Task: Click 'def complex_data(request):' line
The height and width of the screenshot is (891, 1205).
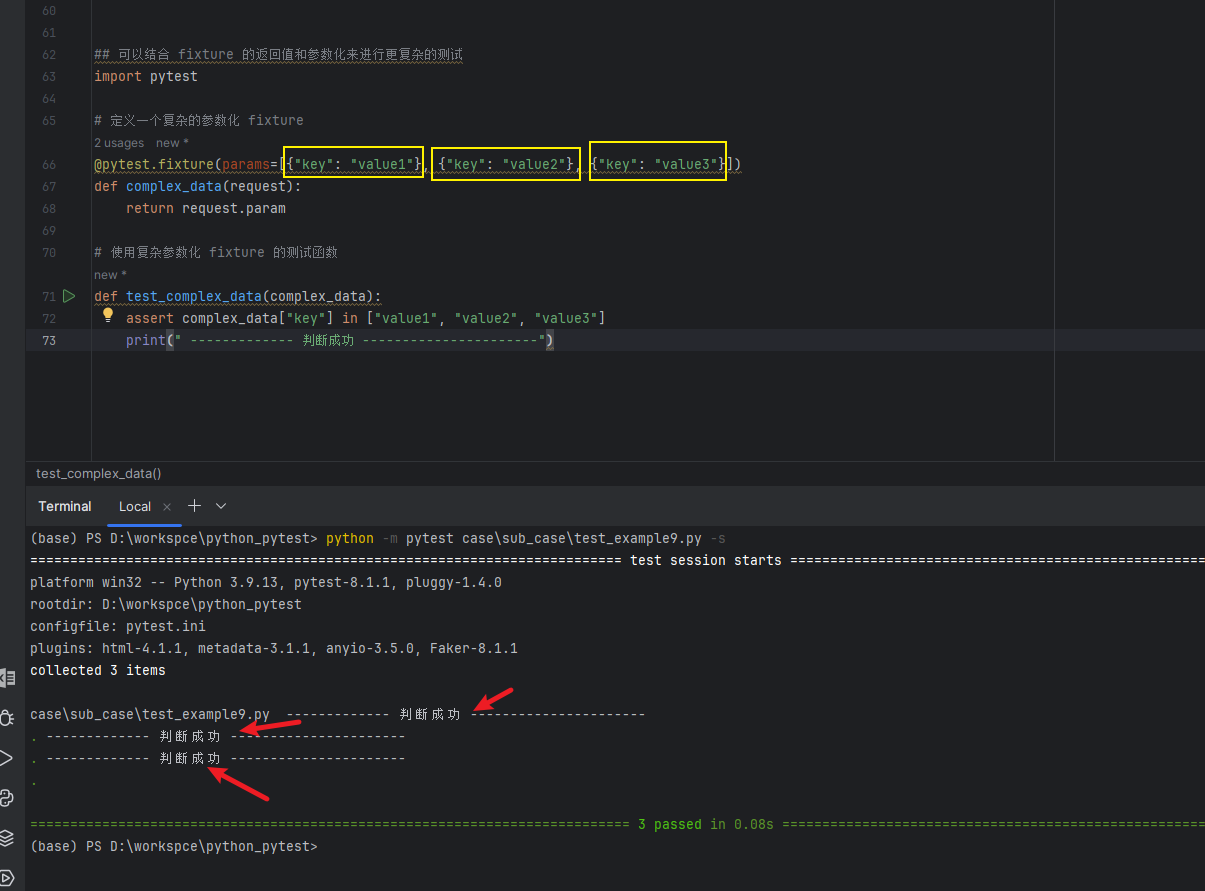Action: [198, 186]
